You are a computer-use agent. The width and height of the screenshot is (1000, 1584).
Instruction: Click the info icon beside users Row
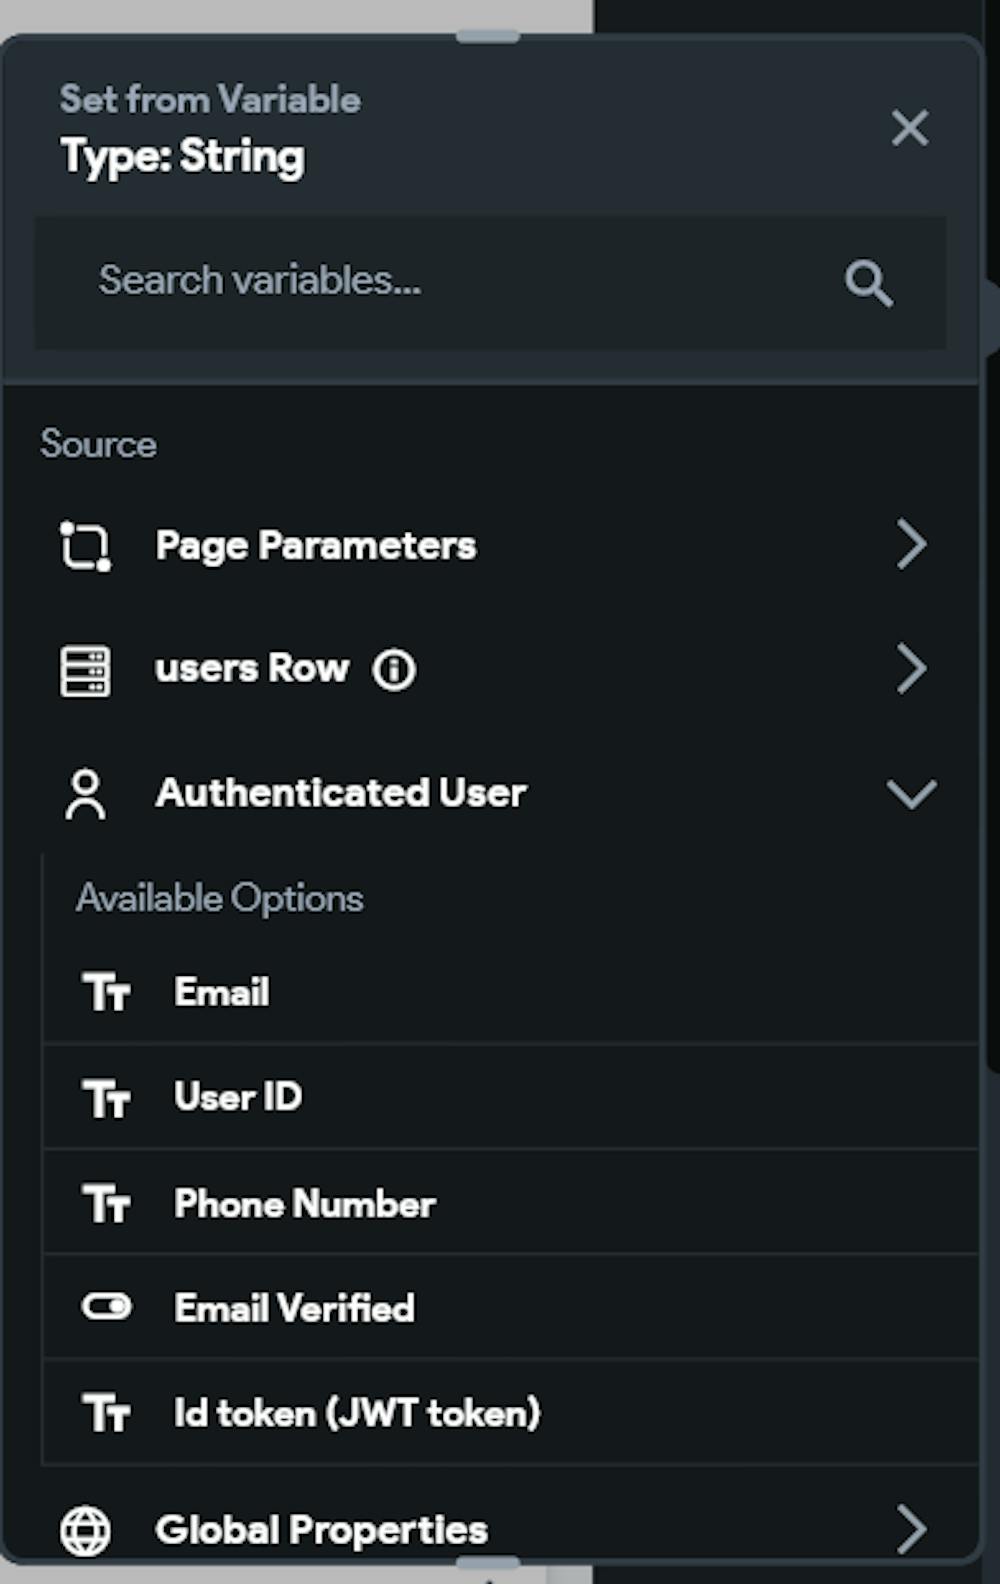click(394, 670)
